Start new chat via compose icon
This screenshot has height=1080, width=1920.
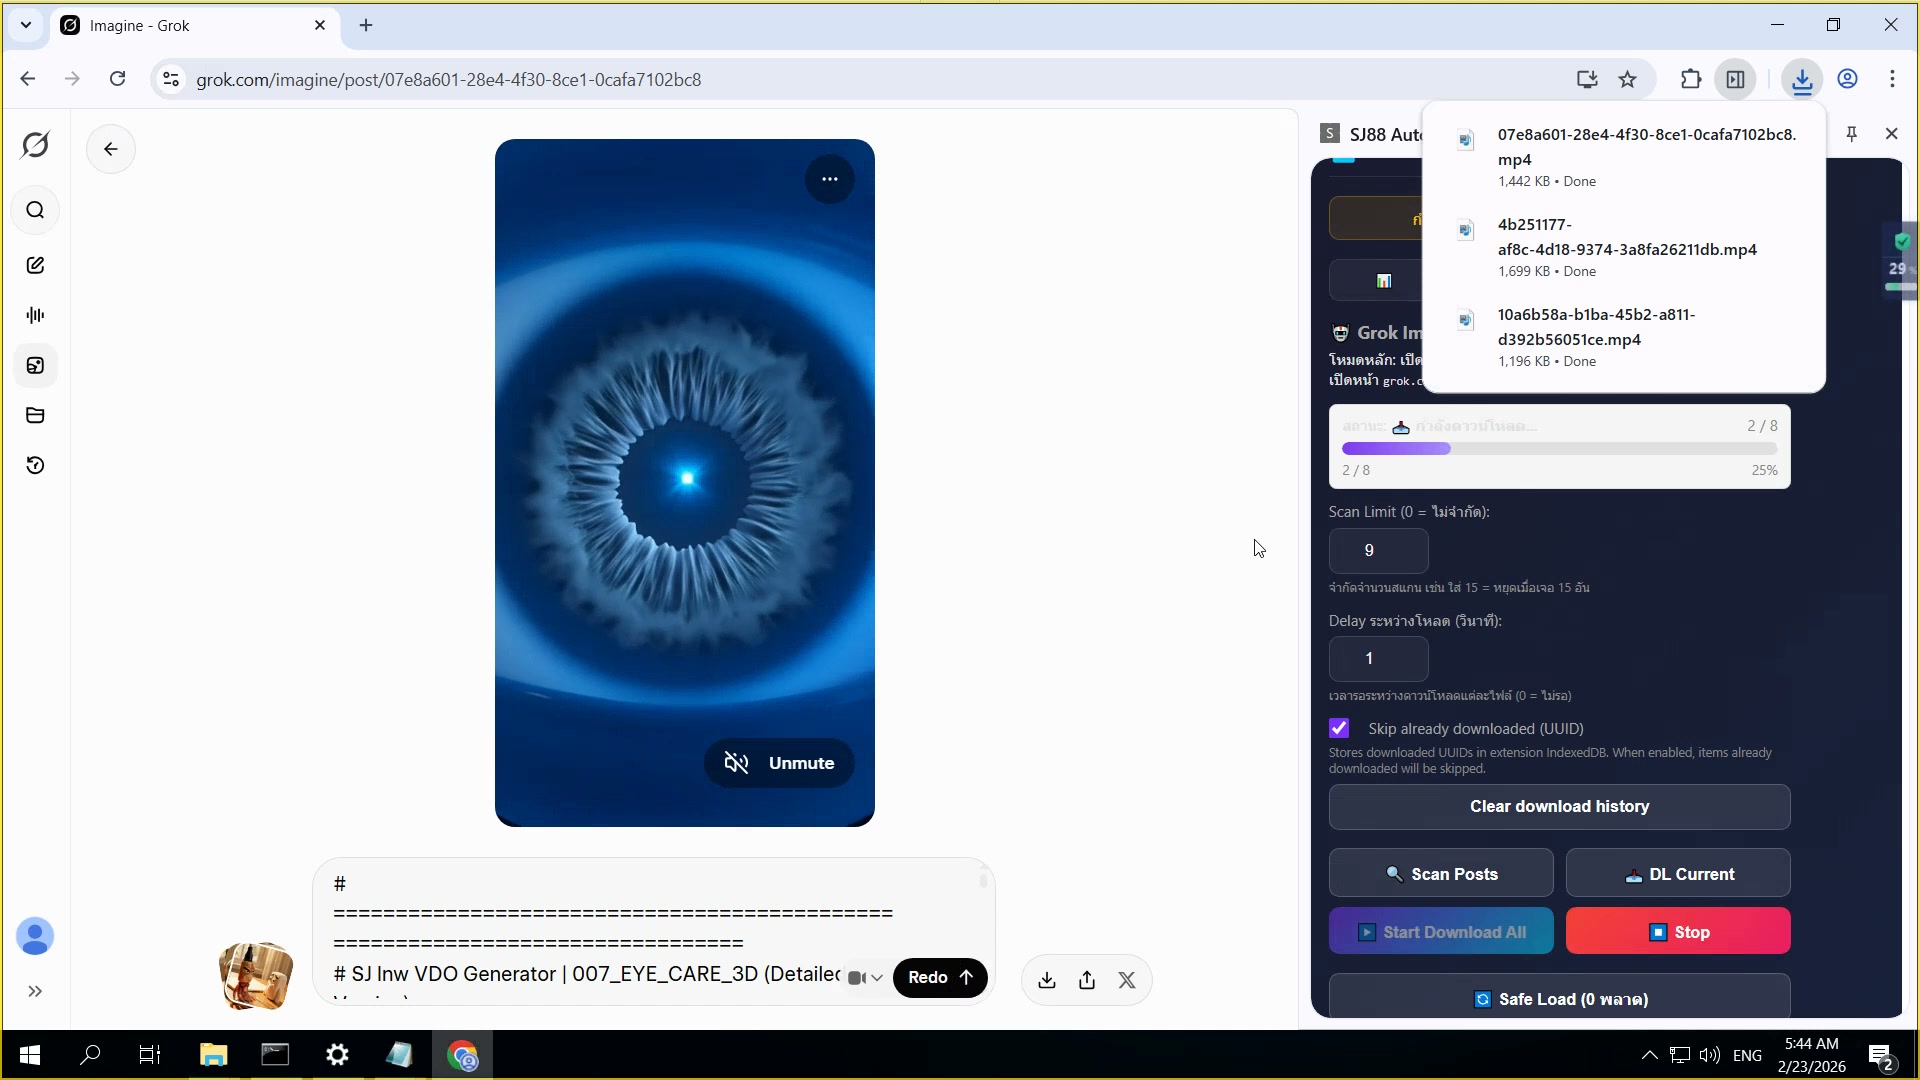point(35,265)
